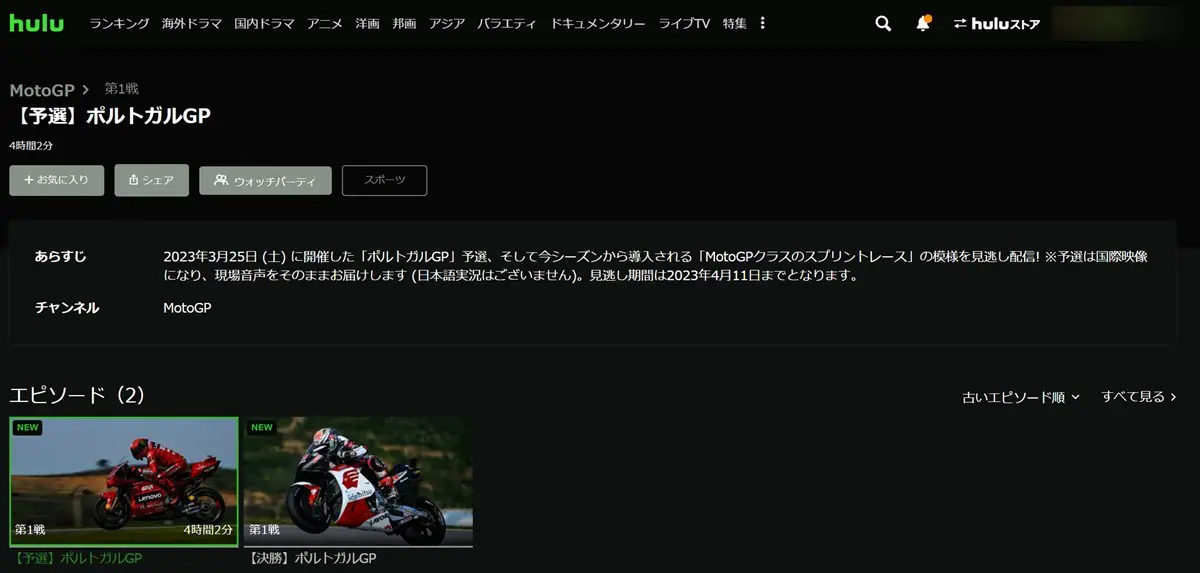Click すべて見る to view all episodes
This screenshot has height=573, width=1200.
coord(1139,397)
